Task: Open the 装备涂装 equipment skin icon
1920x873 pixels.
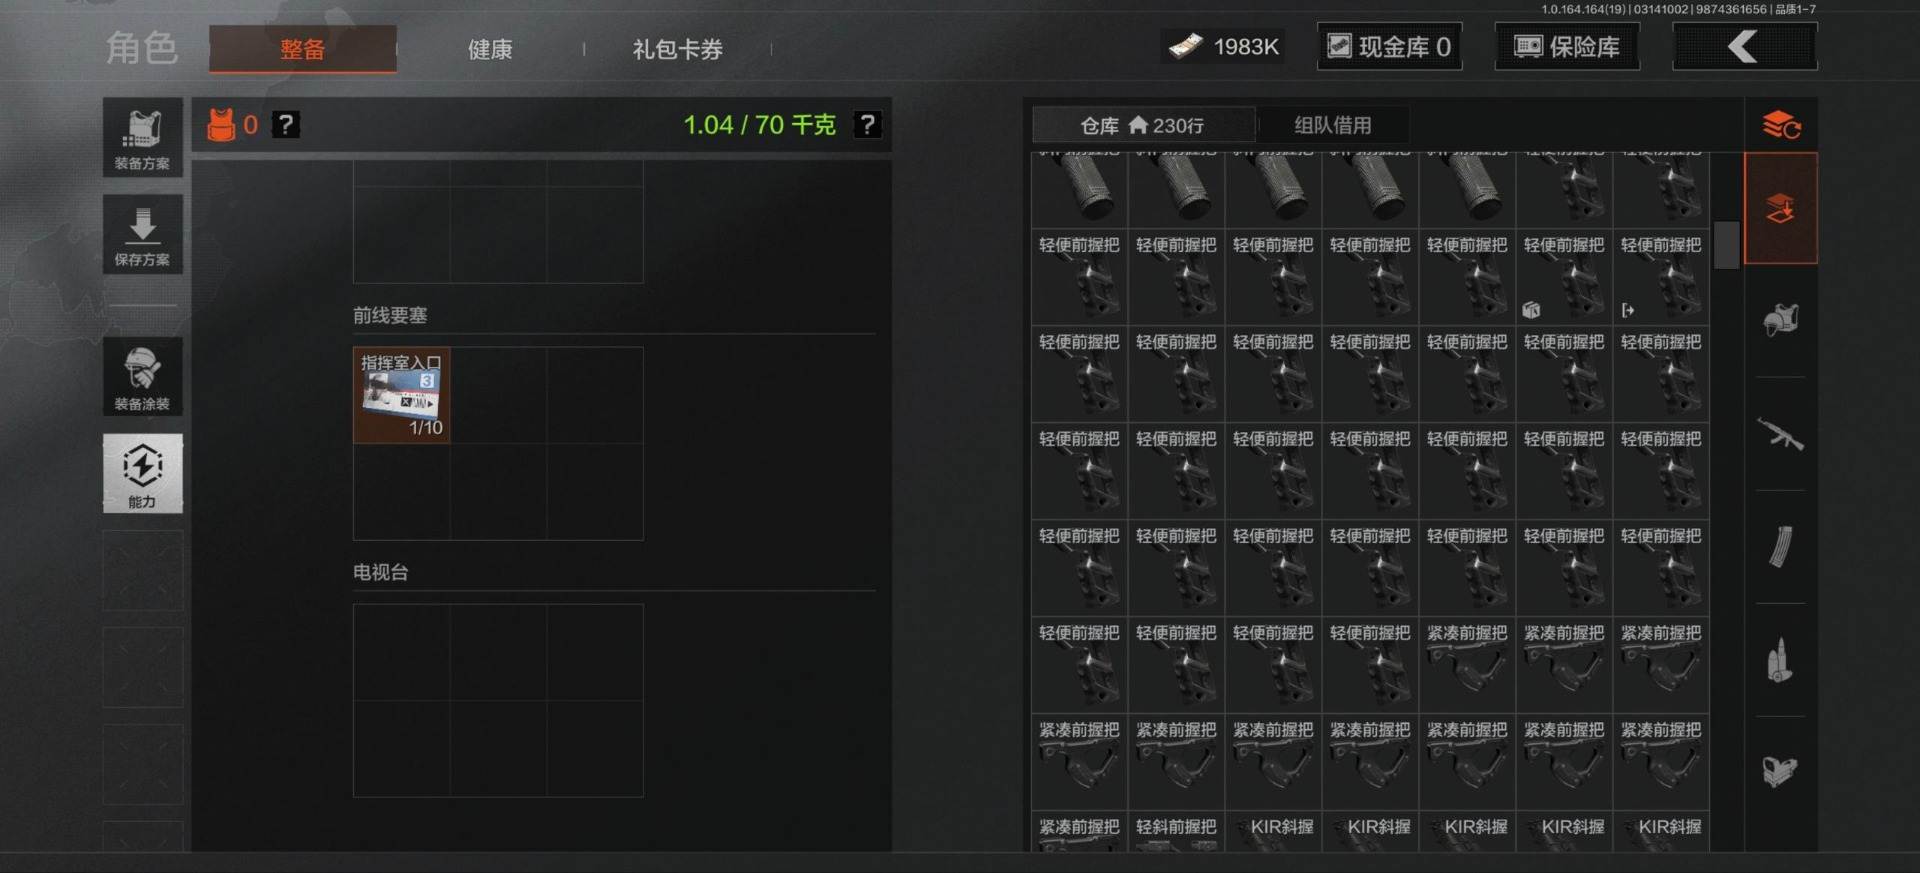Action: [x=142, y=377]
